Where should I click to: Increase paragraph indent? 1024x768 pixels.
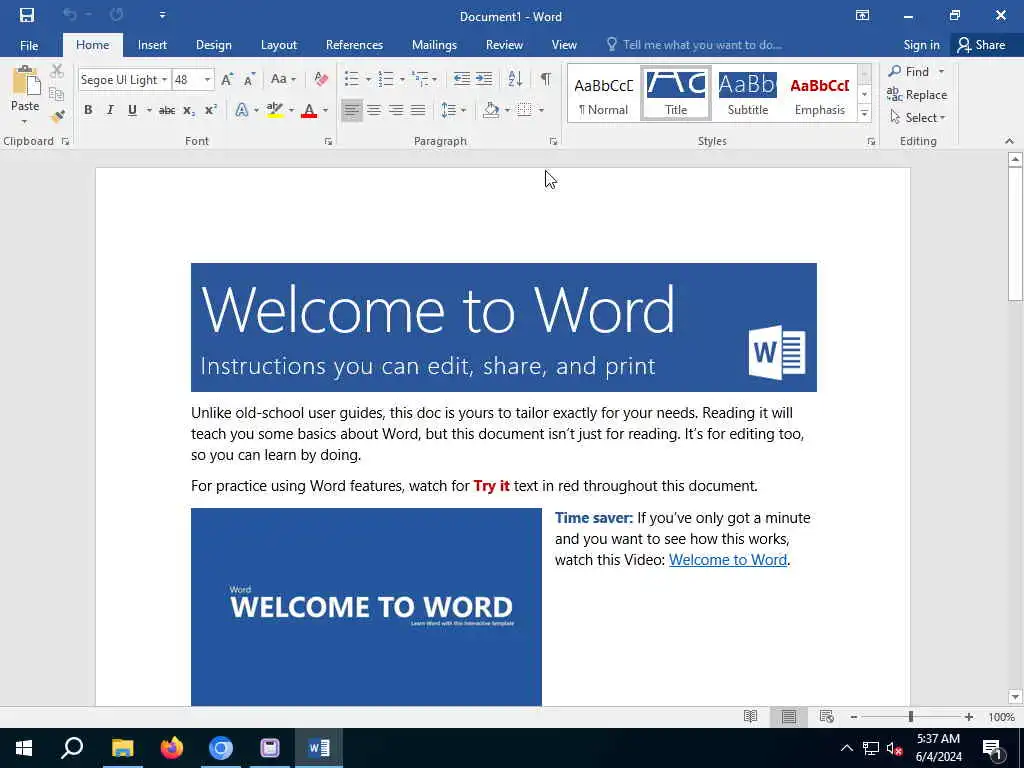point(484,80)
